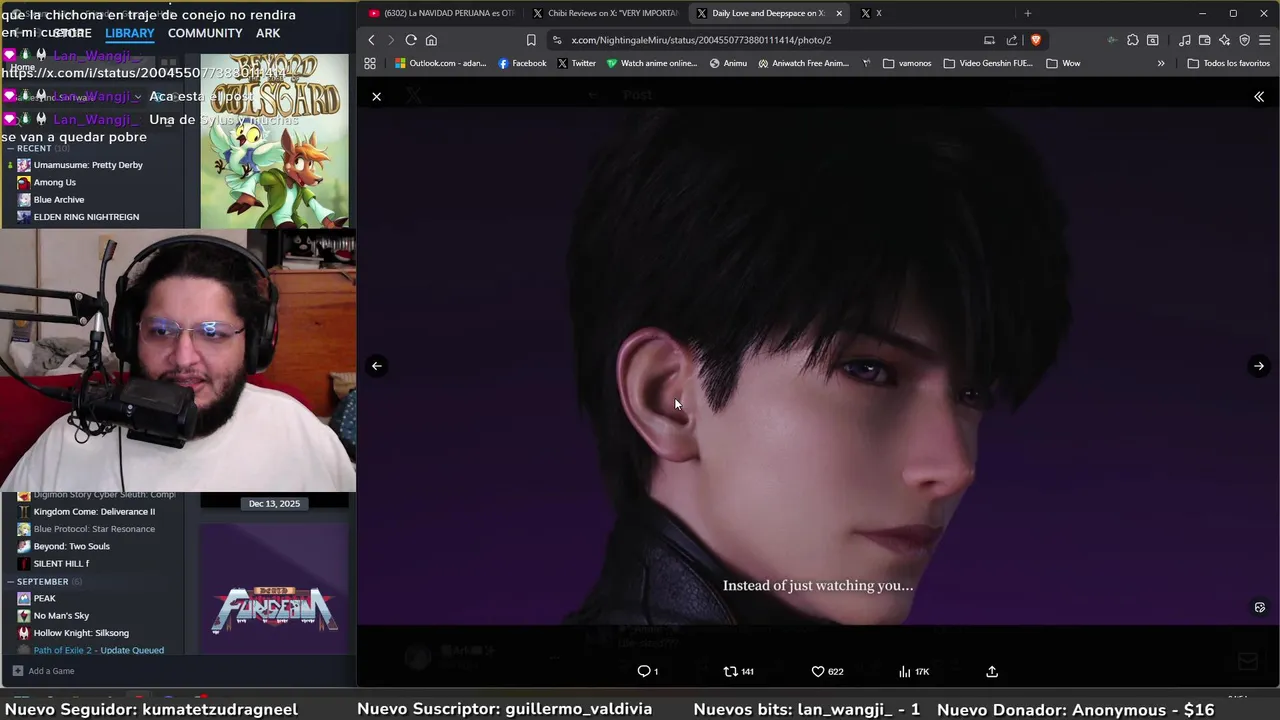Open Steam LIBRARY tab
Screen dimensions: 1280x720
pyautogui.click(x=130, y=33)
